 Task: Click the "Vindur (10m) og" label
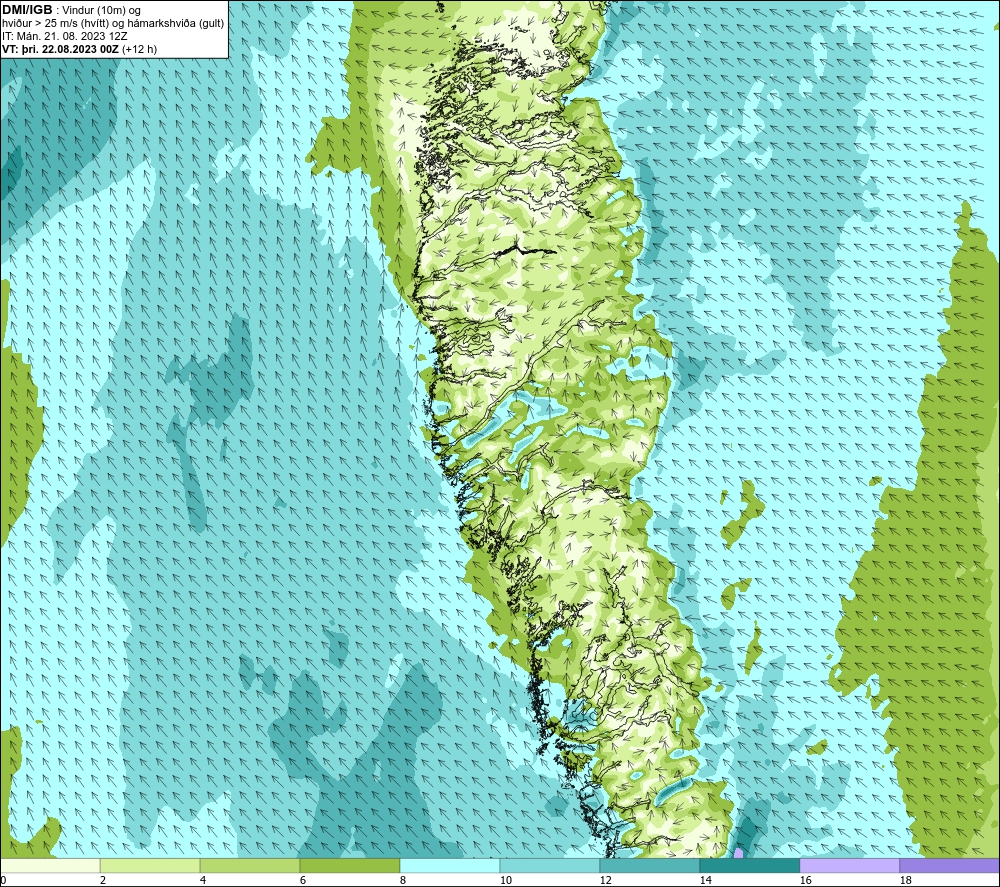pos(101,11)
